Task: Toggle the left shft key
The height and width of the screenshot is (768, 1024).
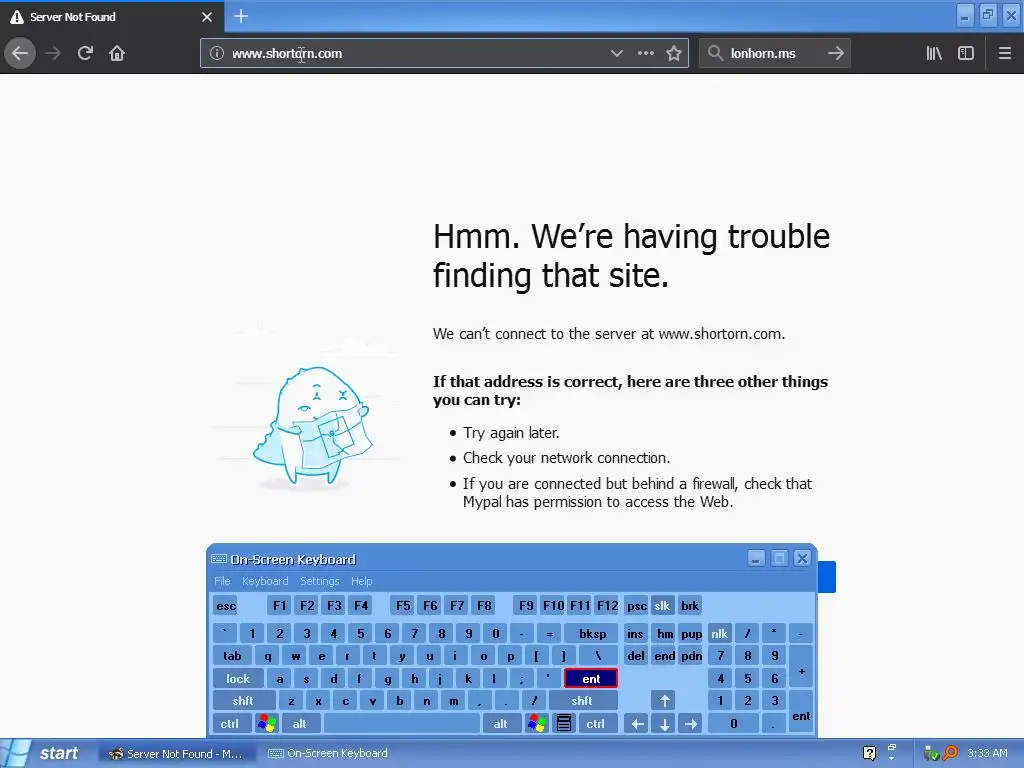Action: point(243,701)
